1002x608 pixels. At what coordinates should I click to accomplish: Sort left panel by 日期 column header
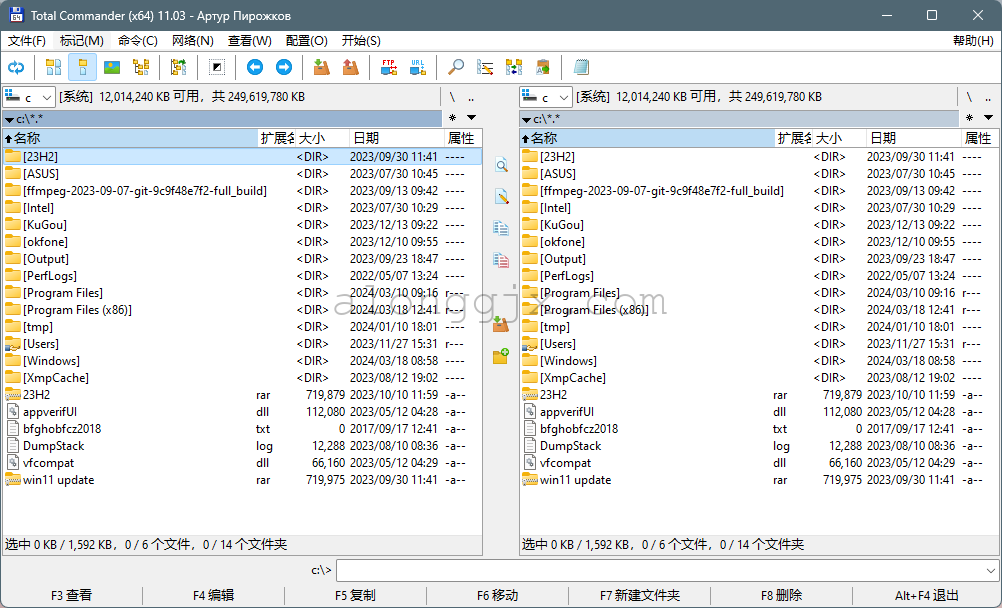coord(396,138)
